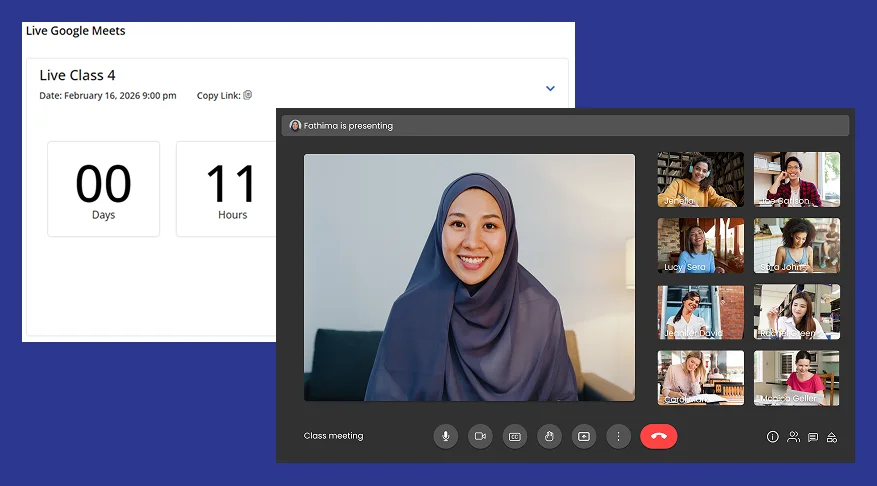
Task: Open the three-dot more options menu
Action: click(618, 436)
